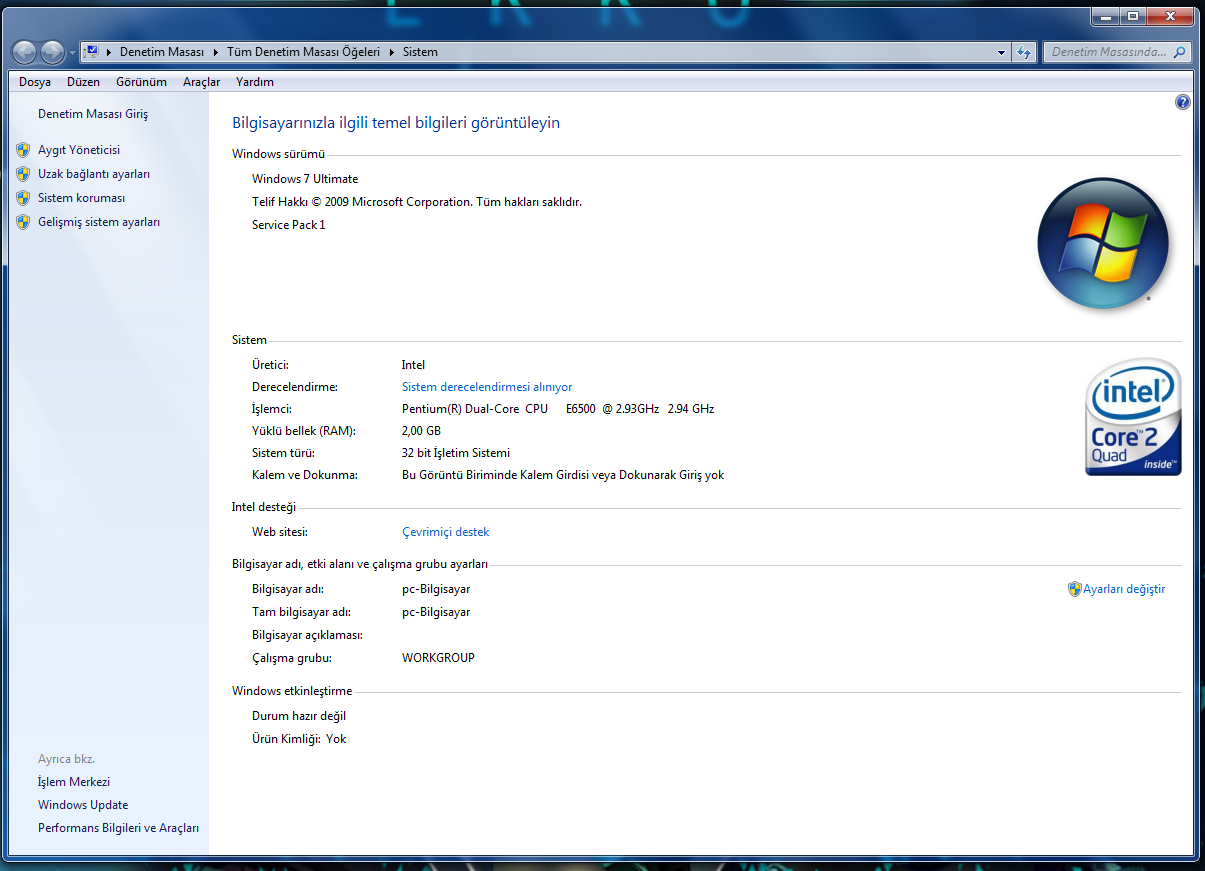Click the Back navigation arrow button
The image size is (1205, 871).
25,52
